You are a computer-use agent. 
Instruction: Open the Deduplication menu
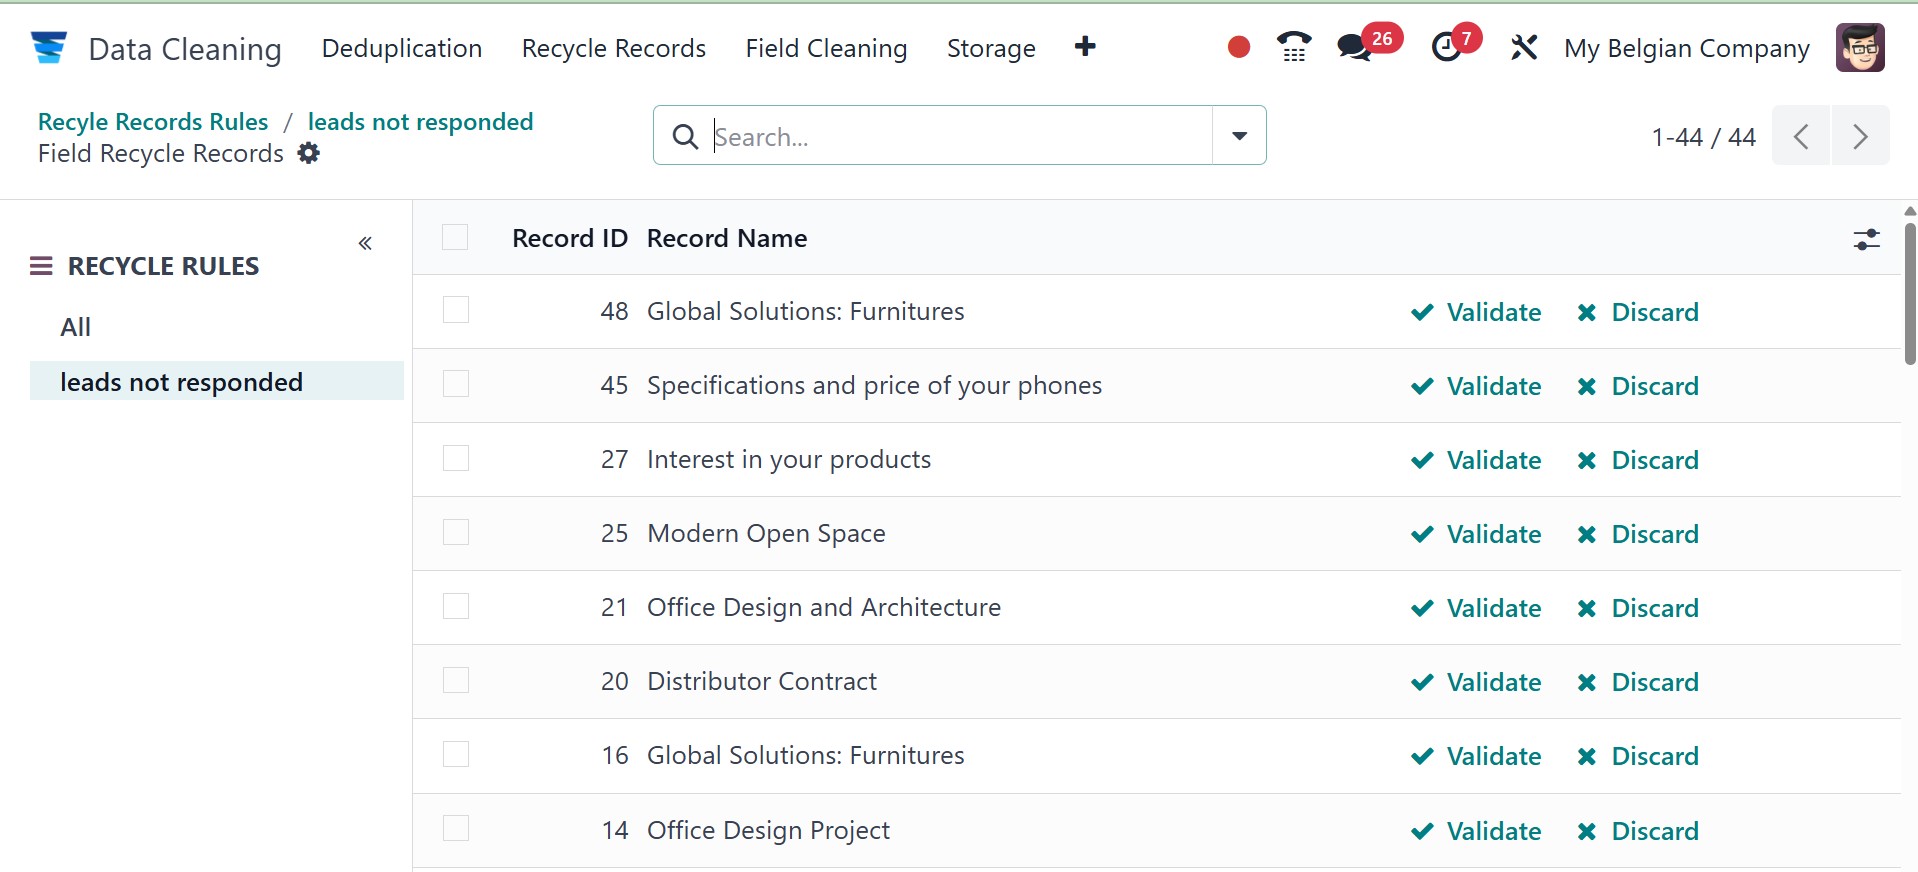[401, 48]
